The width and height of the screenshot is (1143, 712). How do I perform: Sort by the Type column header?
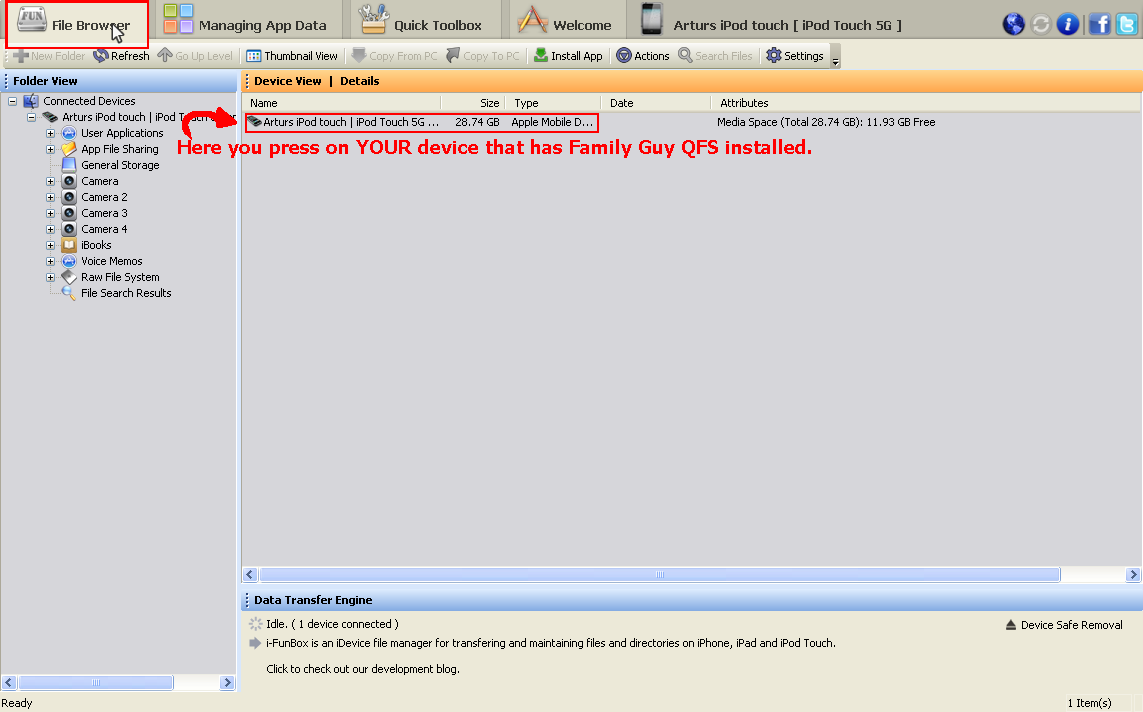tap(553, 103)
